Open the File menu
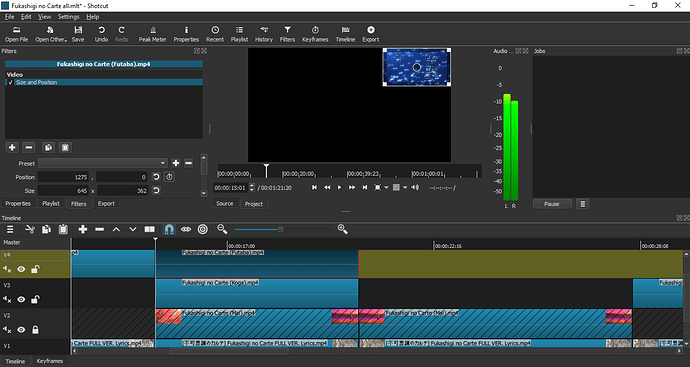This screenshot has height=367, width=690. (9, 17)
